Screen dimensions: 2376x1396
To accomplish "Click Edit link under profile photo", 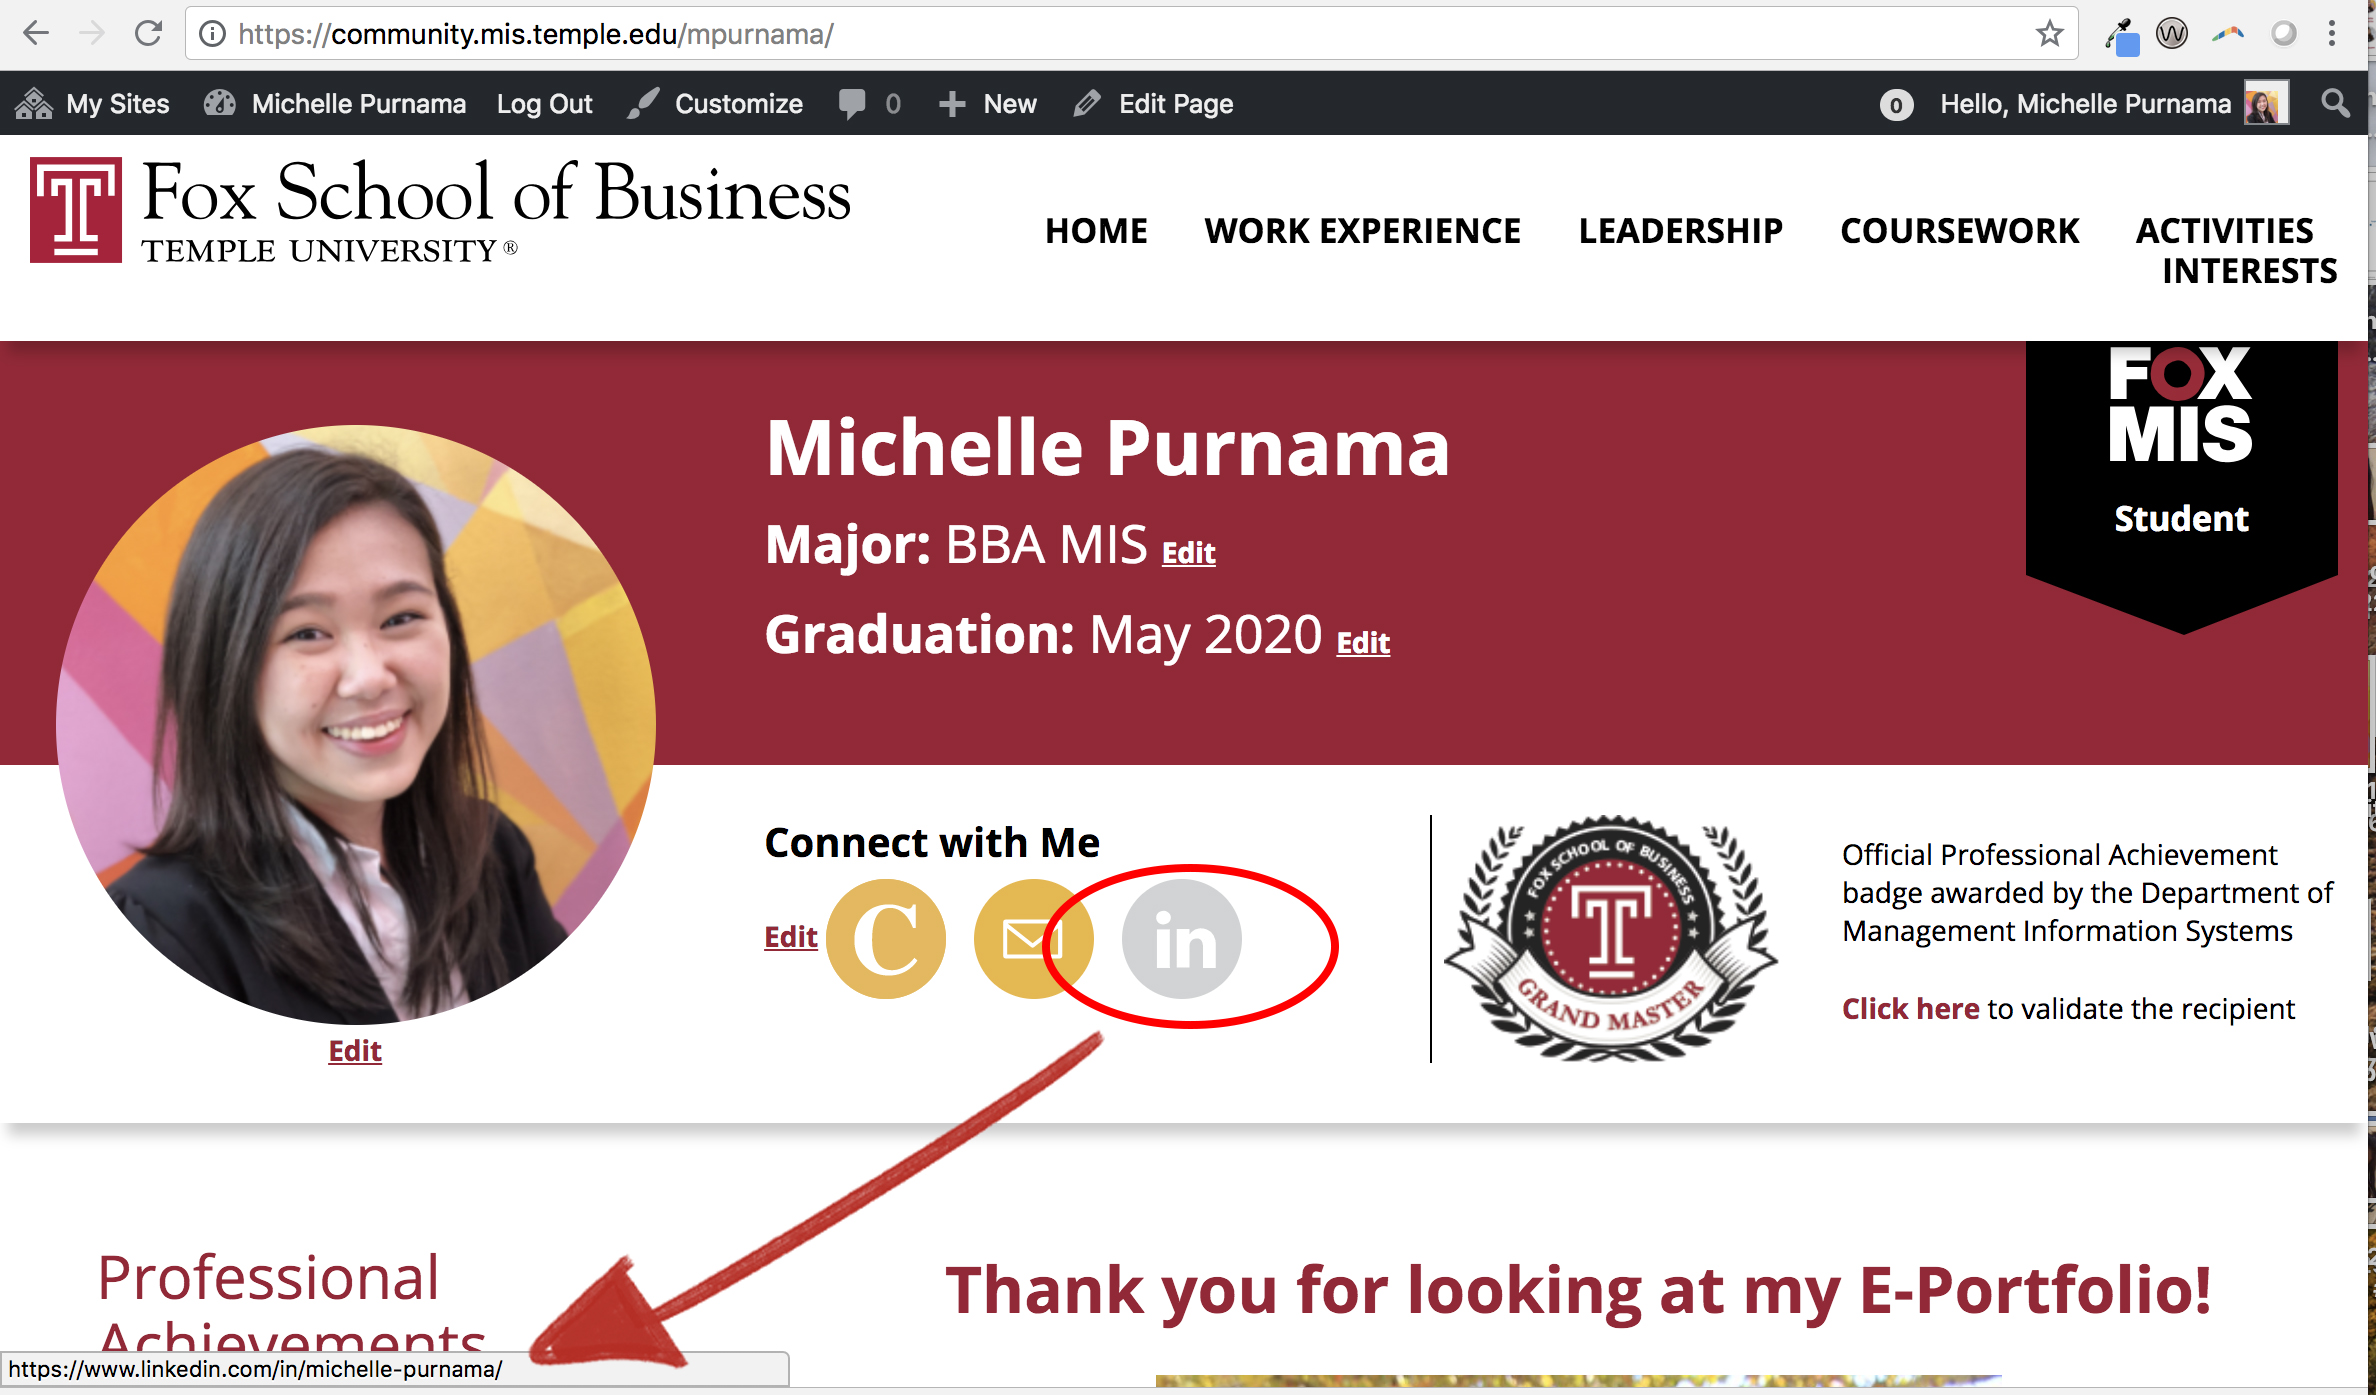I will click(x=356, y=1049).
